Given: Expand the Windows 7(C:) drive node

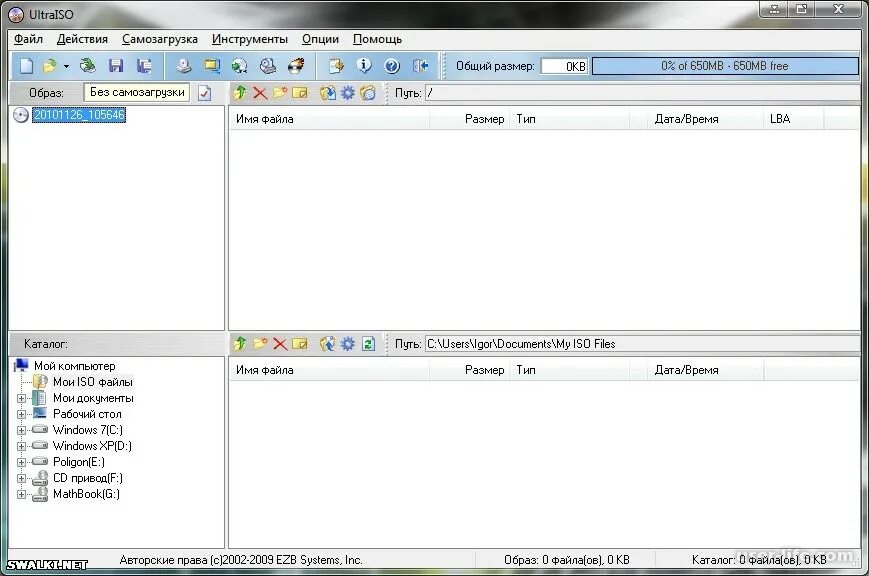Looking at the screenshot, I should tap(22, 430).
